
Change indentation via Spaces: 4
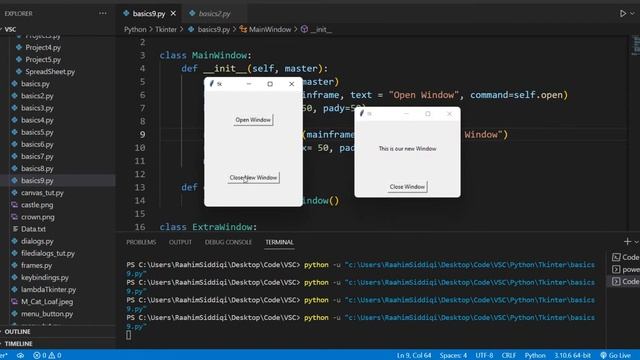(453, 356)
